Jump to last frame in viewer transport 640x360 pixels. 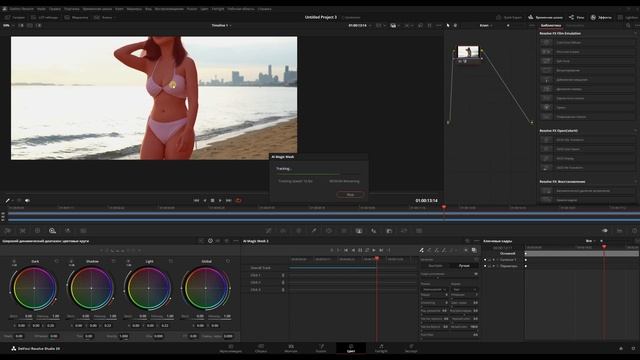click(x=229, y=200)
